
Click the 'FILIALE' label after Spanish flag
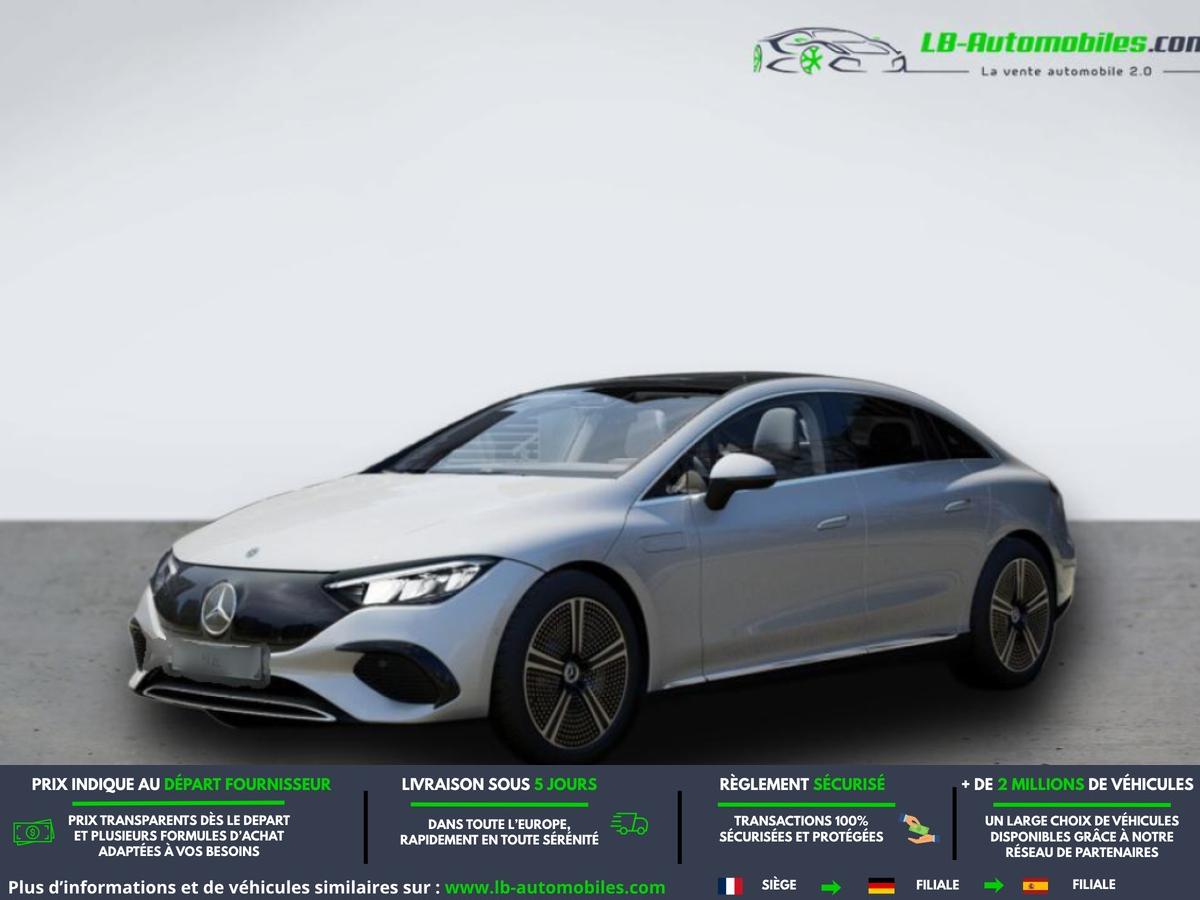point(1094,885)
